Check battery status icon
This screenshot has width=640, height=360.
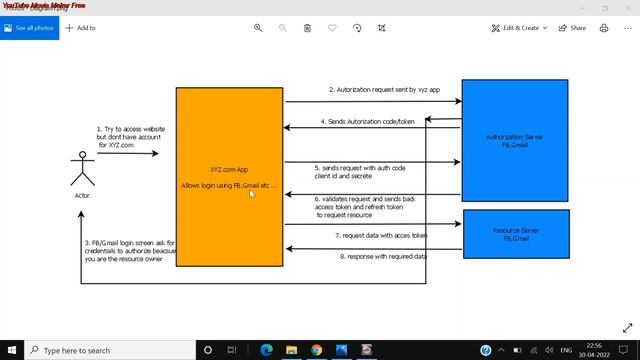click(x=517, y=350)
